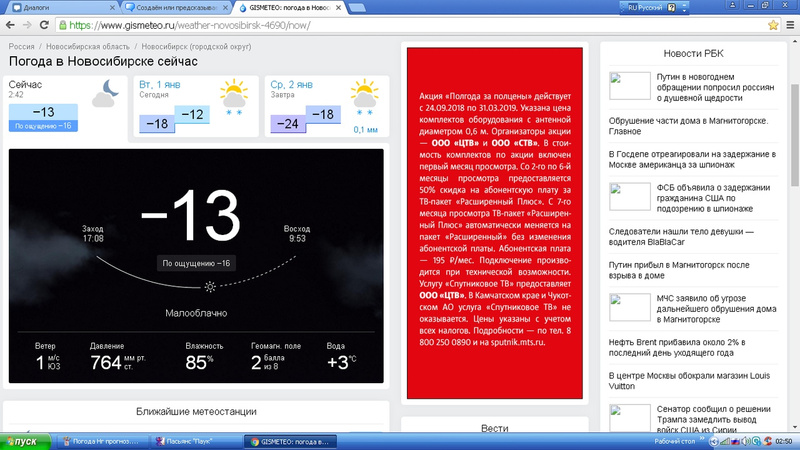Click scrollbar down arrow
Viewport: 800px width, 450px height.
click(x=794, y=427)
